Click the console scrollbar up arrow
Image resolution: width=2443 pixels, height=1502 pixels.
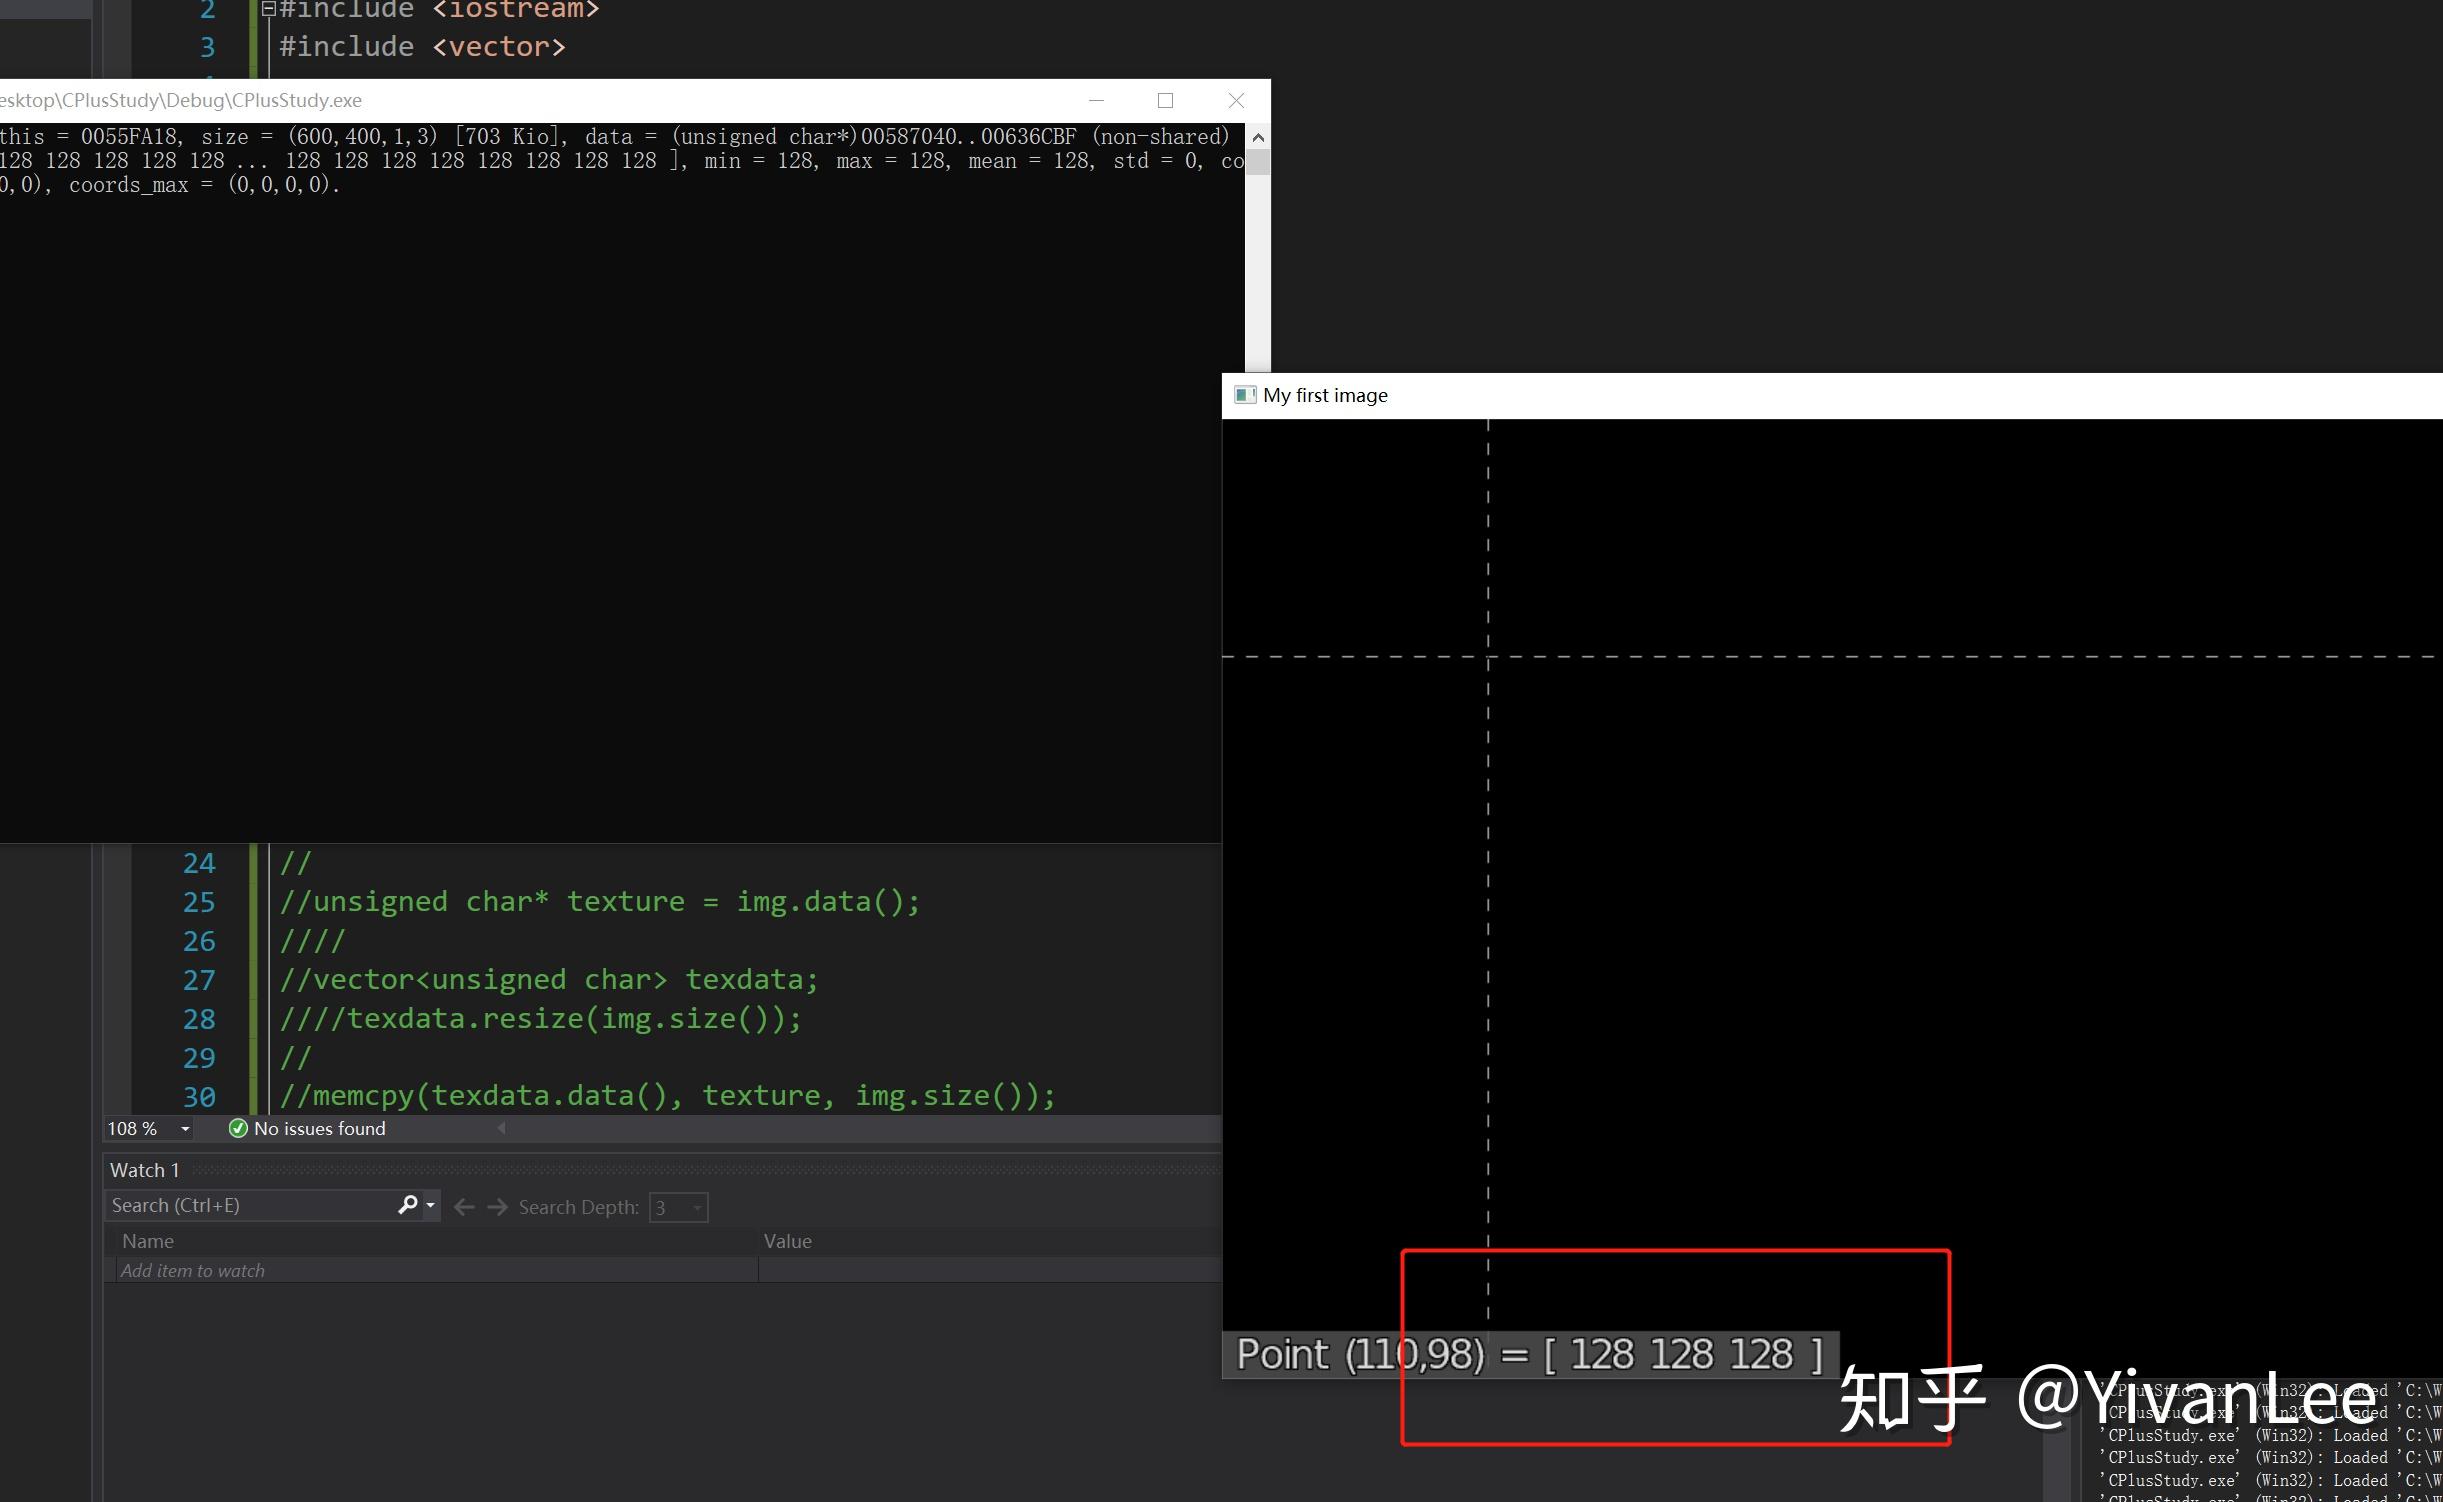[x=1258, y=137]
